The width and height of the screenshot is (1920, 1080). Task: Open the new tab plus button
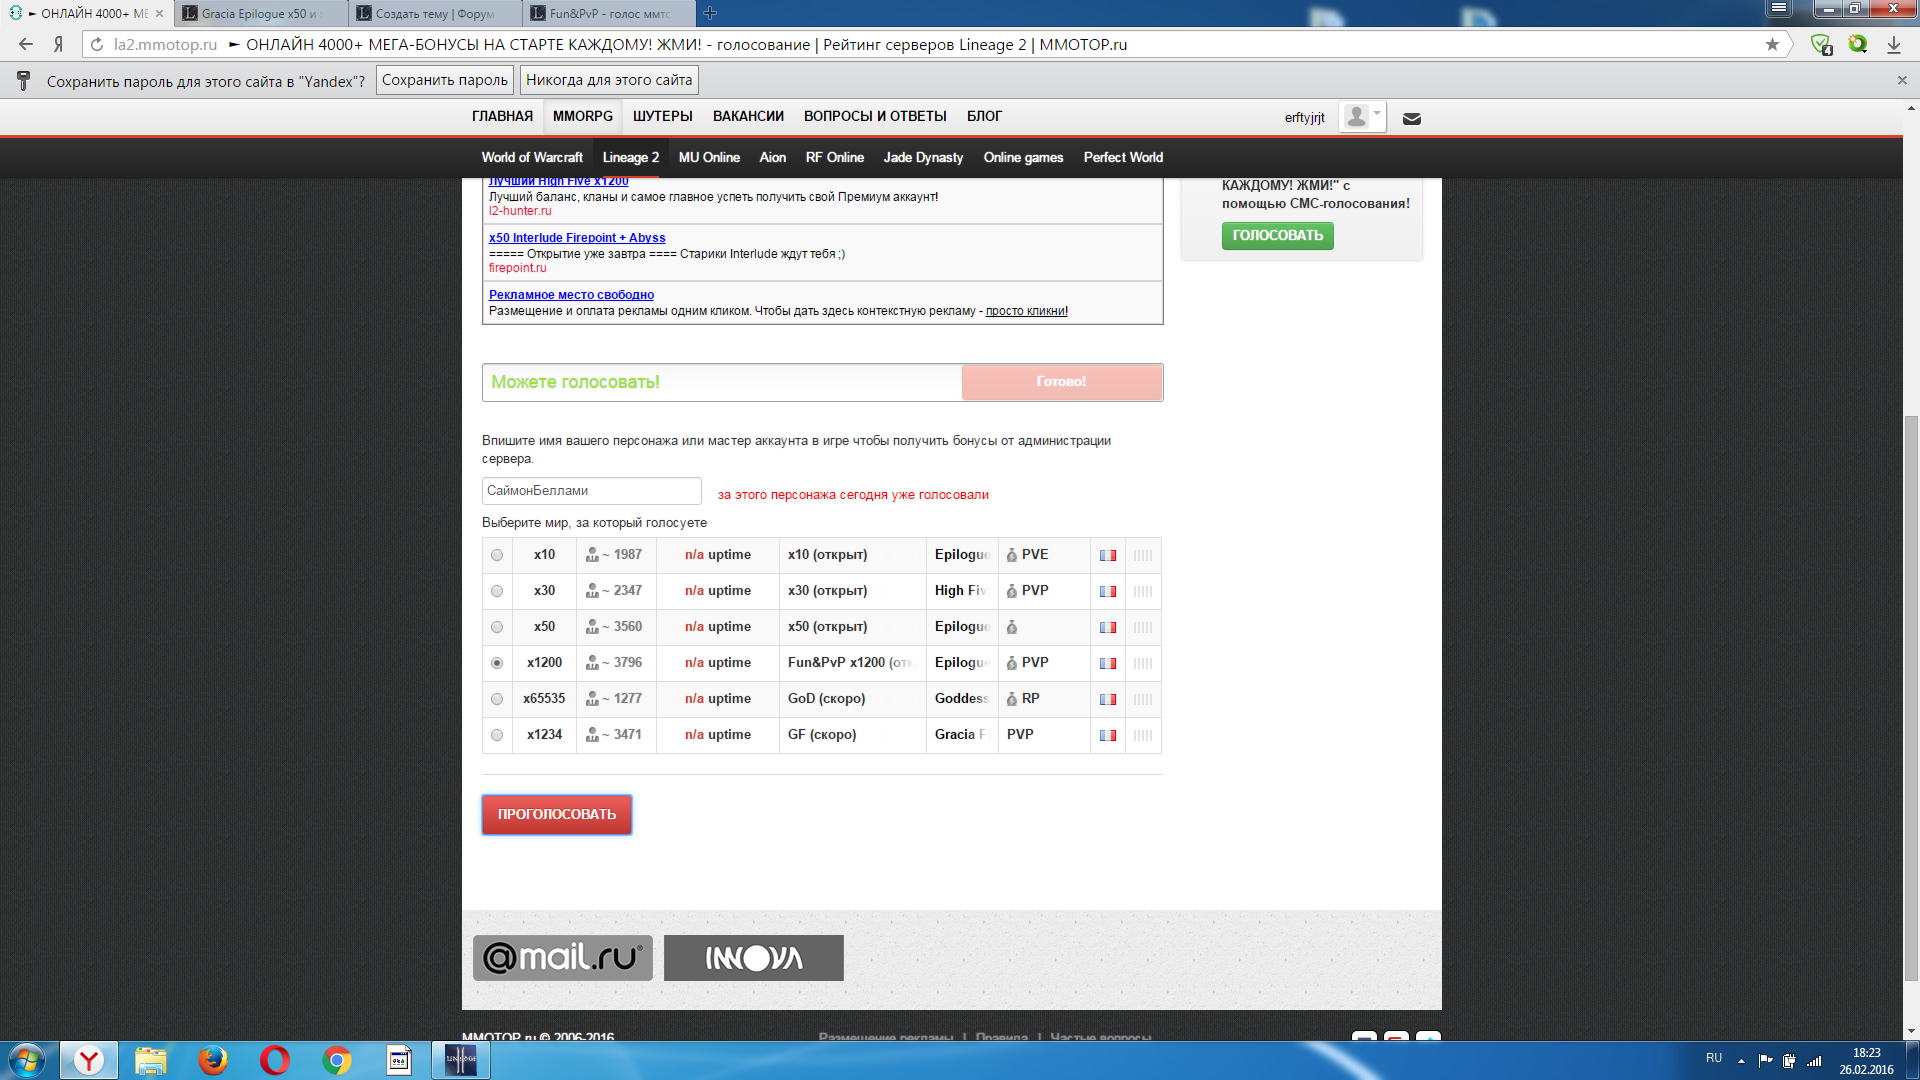710,13
